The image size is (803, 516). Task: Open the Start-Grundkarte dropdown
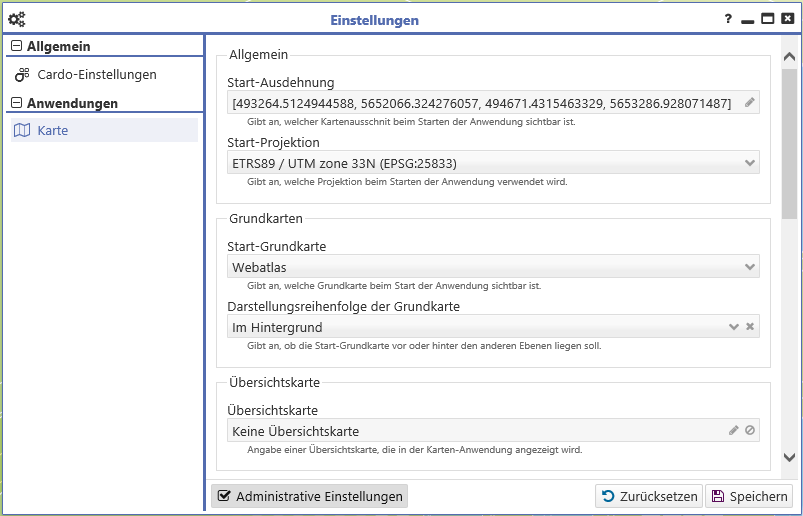click(750, 267)
